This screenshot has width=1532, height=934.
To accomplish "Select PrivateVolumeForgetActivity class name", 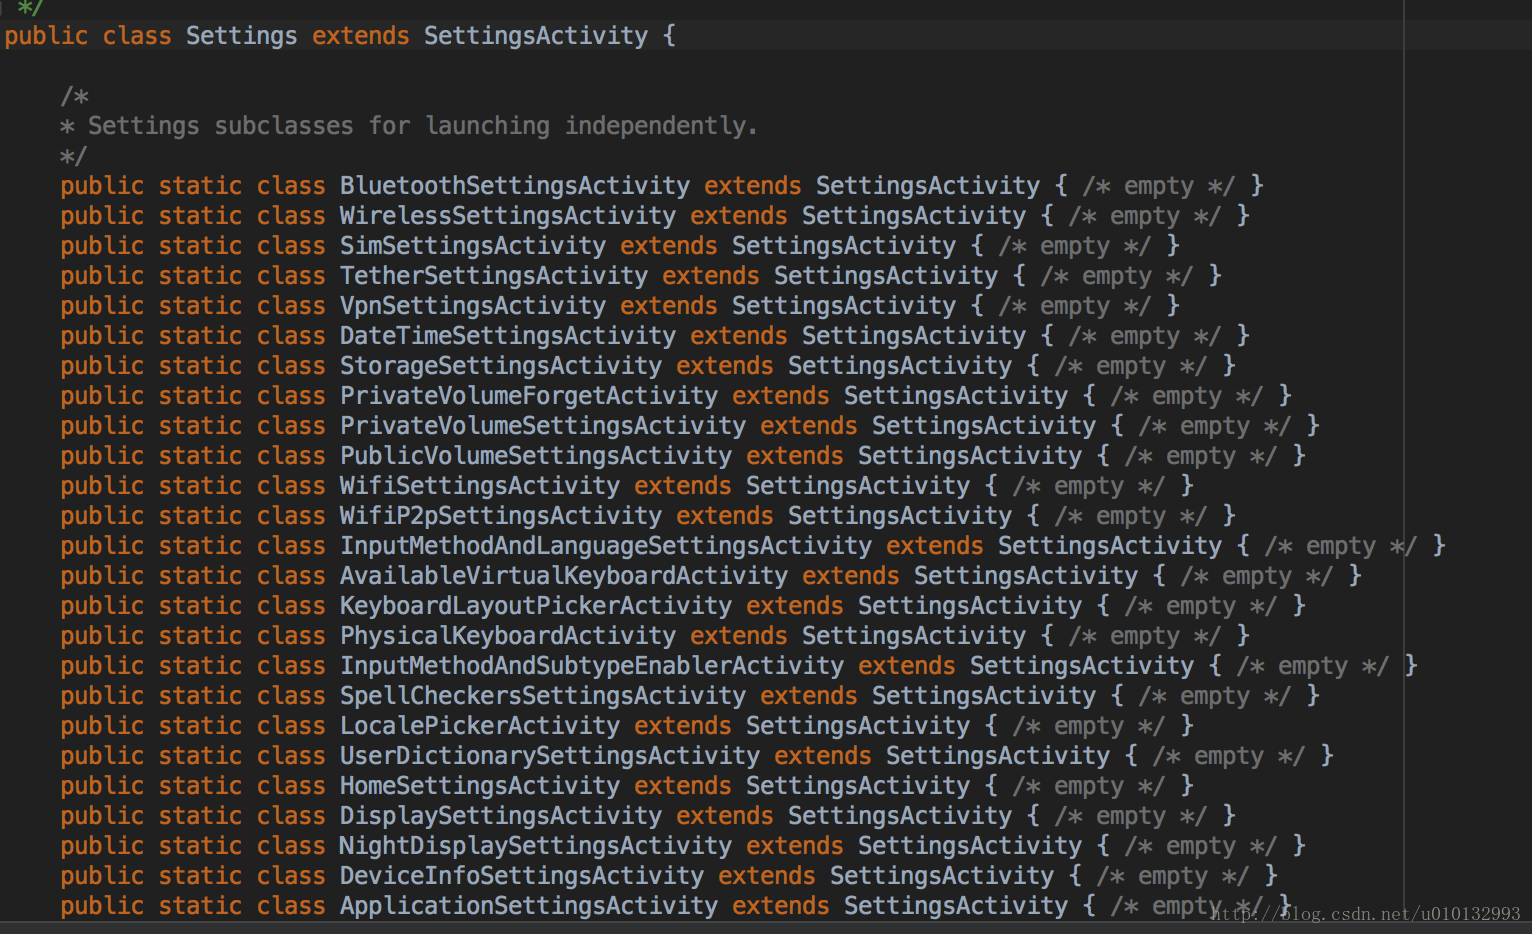I will (x=529, y=396).
